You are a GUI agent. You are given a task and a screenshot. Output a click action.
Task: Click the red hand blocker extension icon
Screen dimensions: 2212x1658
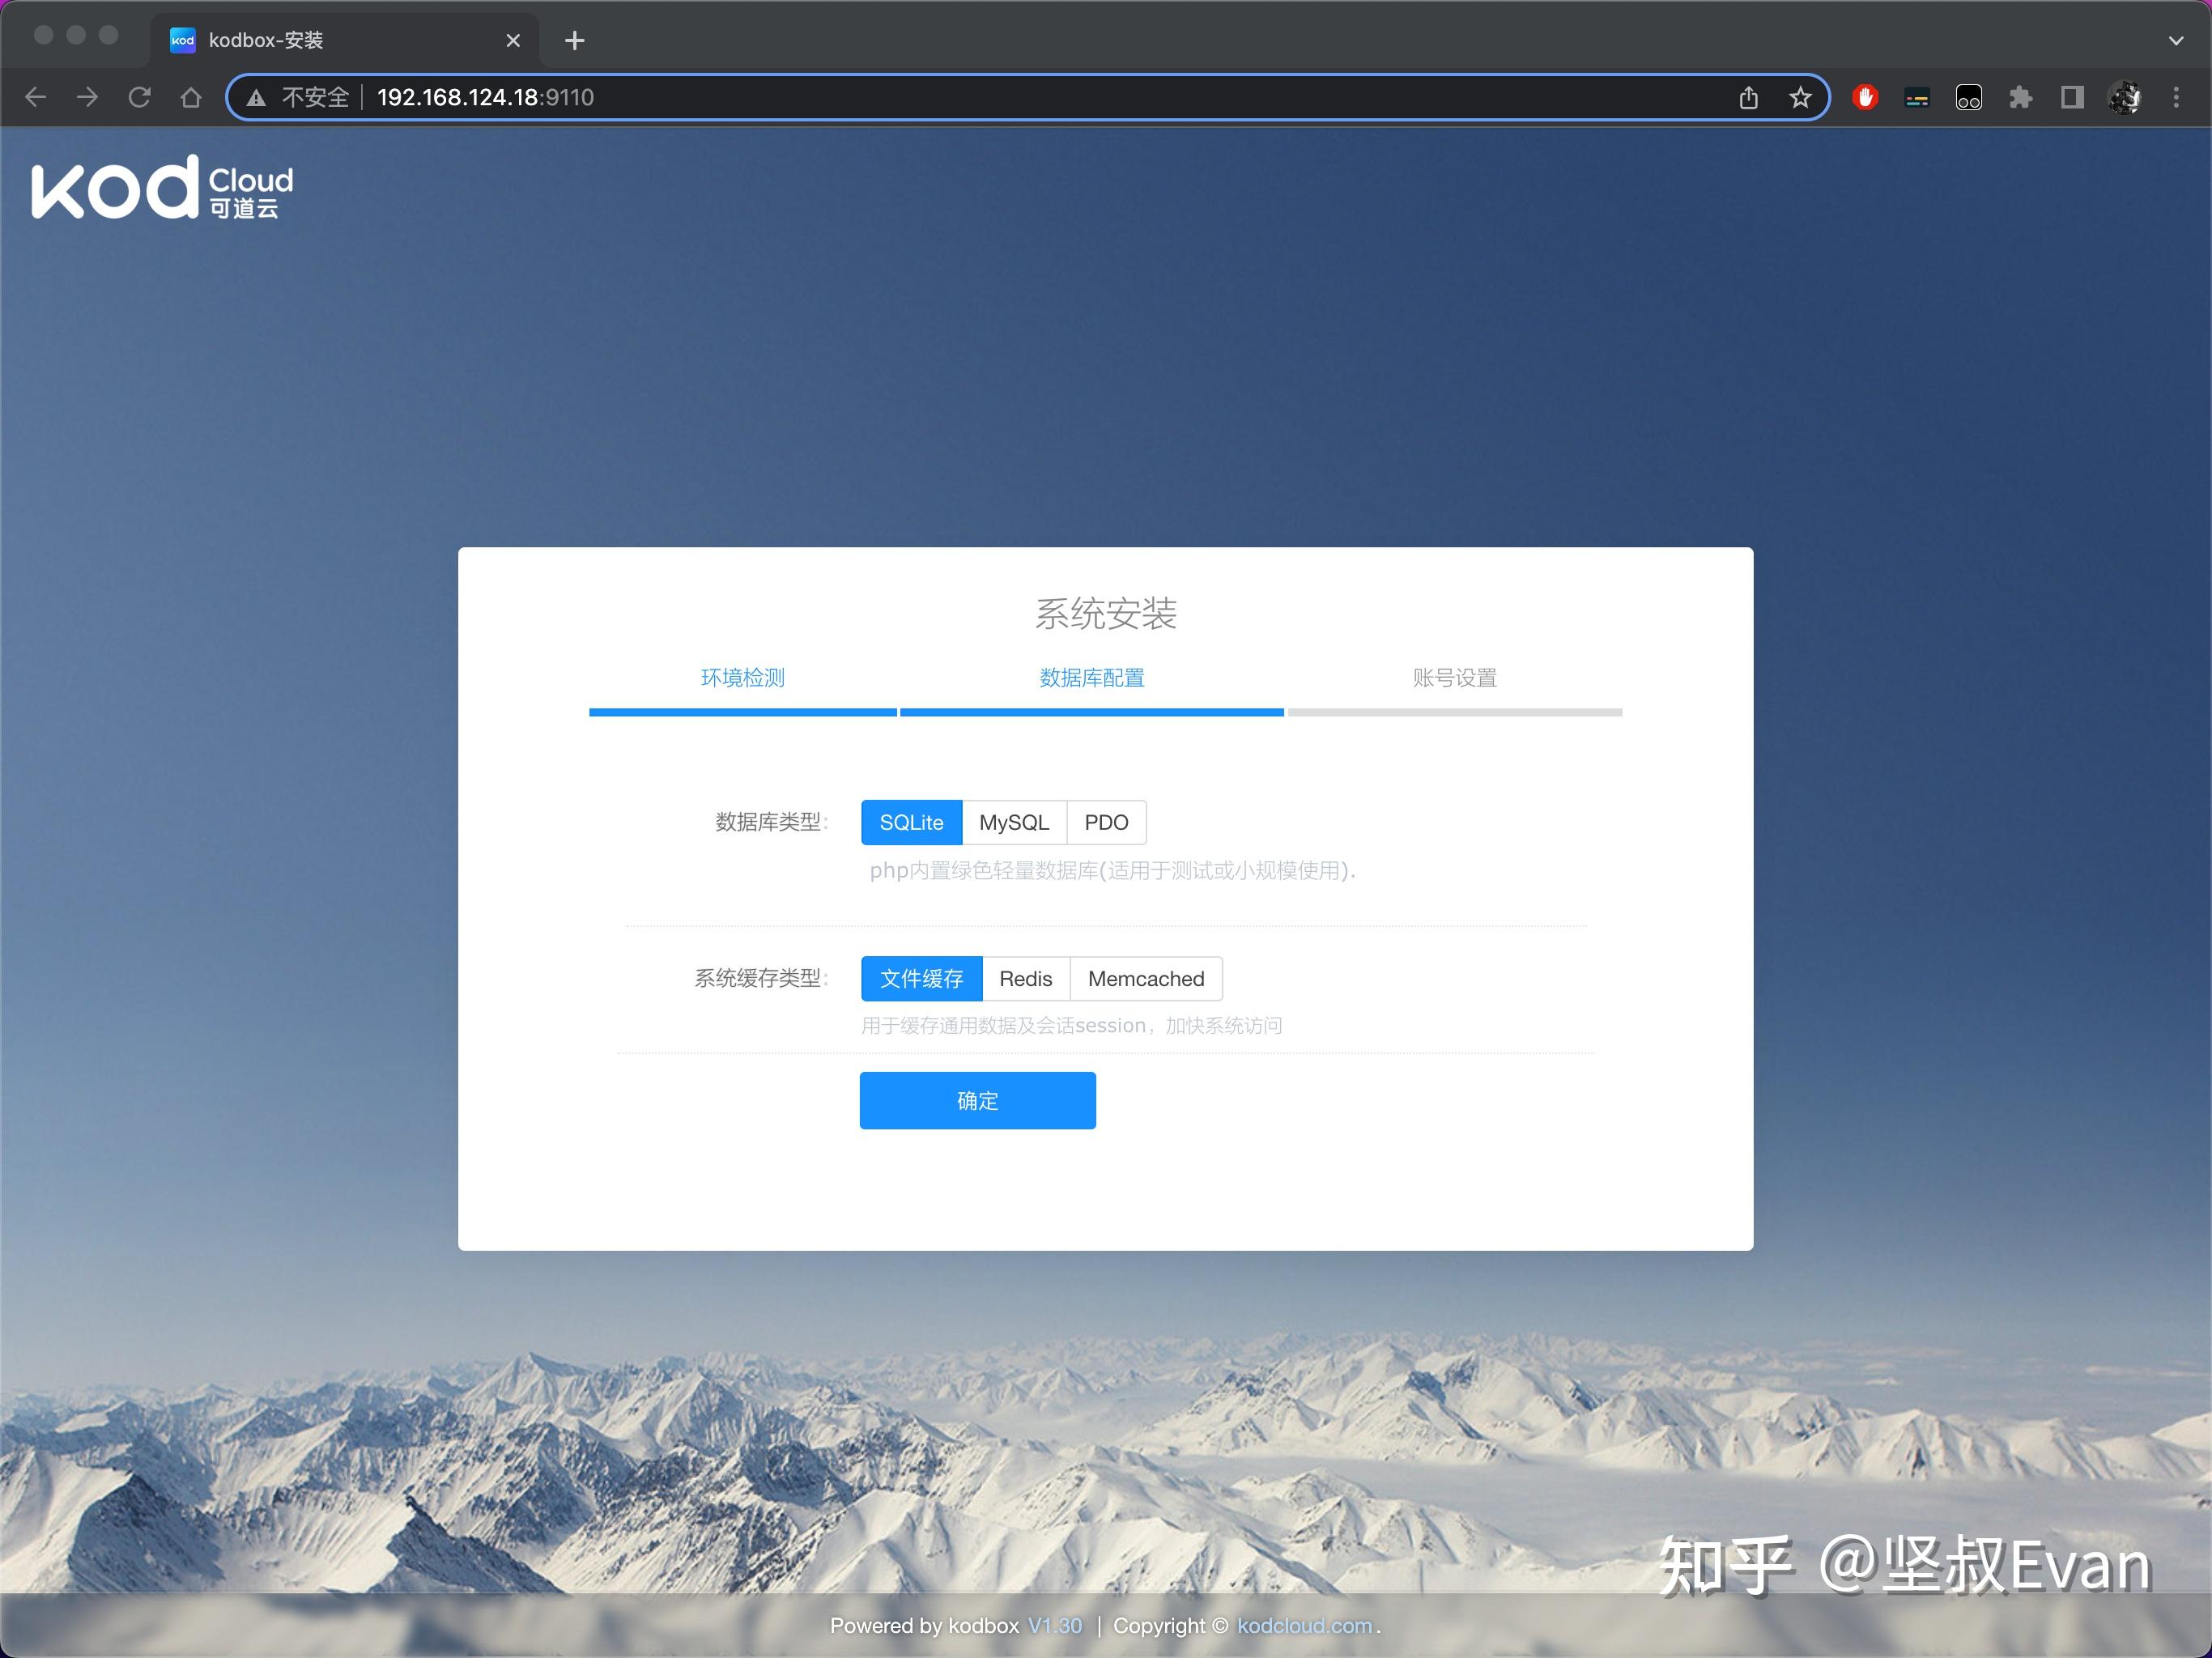(x=1866, y=97)
